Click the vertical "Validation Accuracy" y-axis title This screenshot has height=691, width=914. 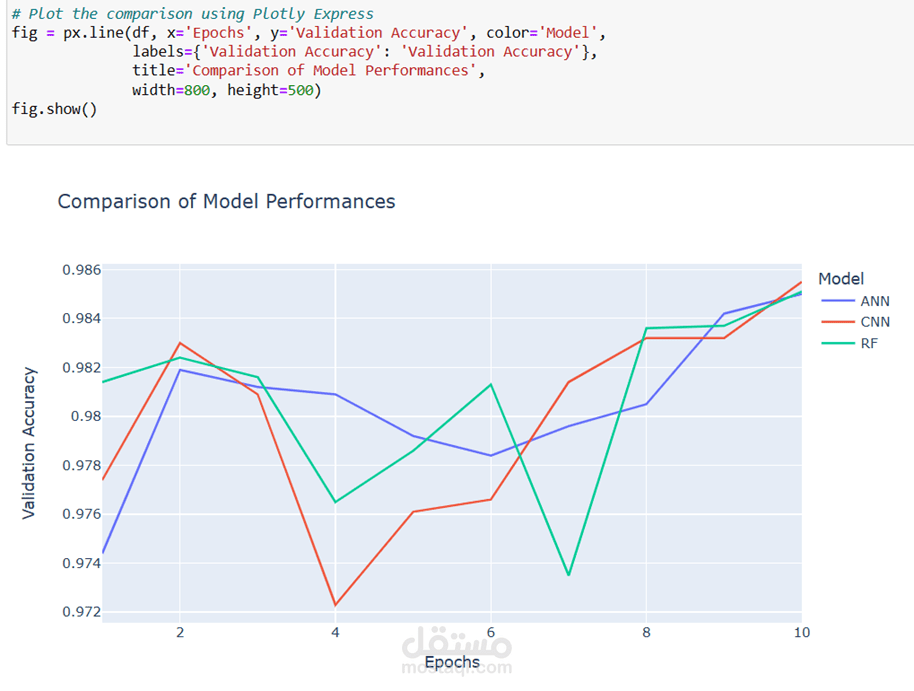(x=29, y=442)
